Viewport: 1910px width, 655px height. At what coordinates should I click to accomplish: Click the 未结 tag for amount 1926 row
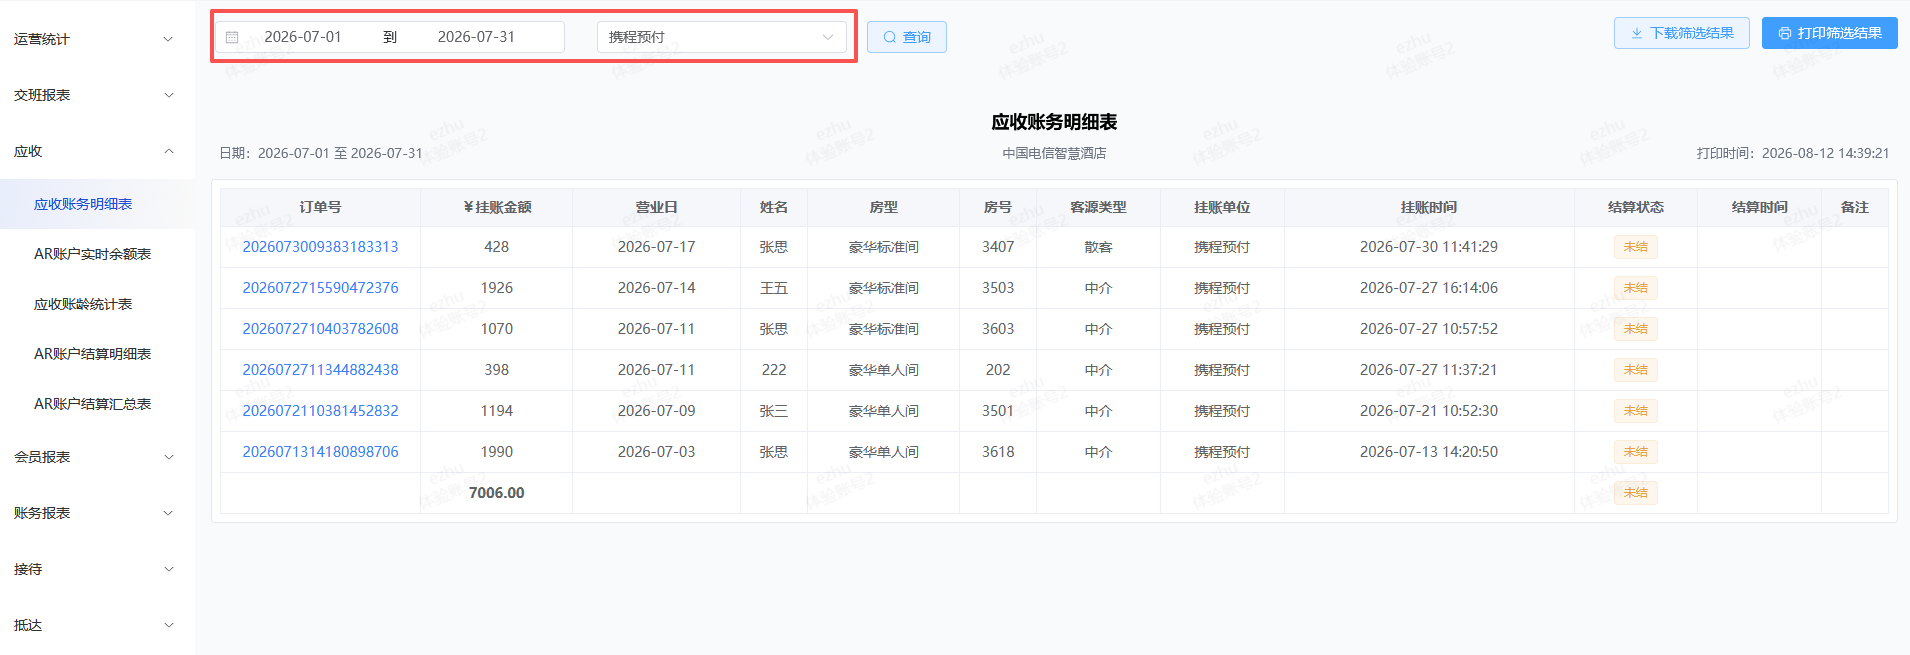[1636, 288]
